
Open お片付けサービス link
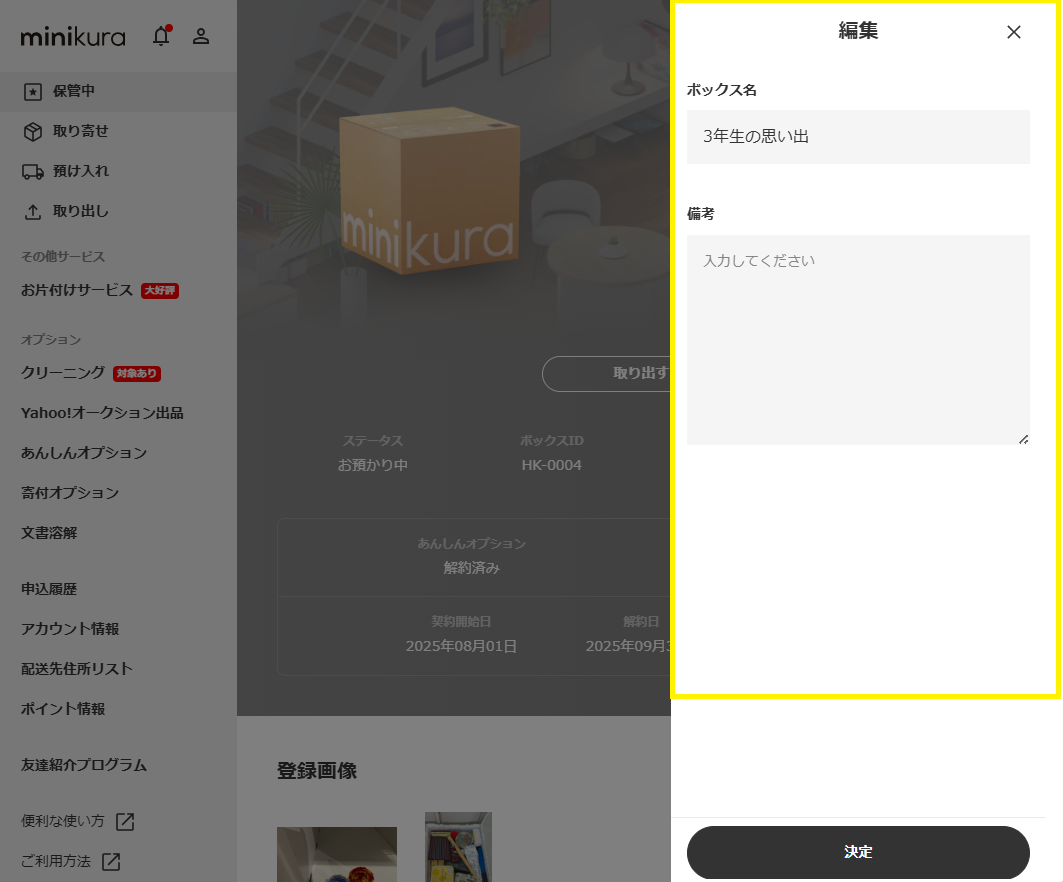tap(77, 290)
